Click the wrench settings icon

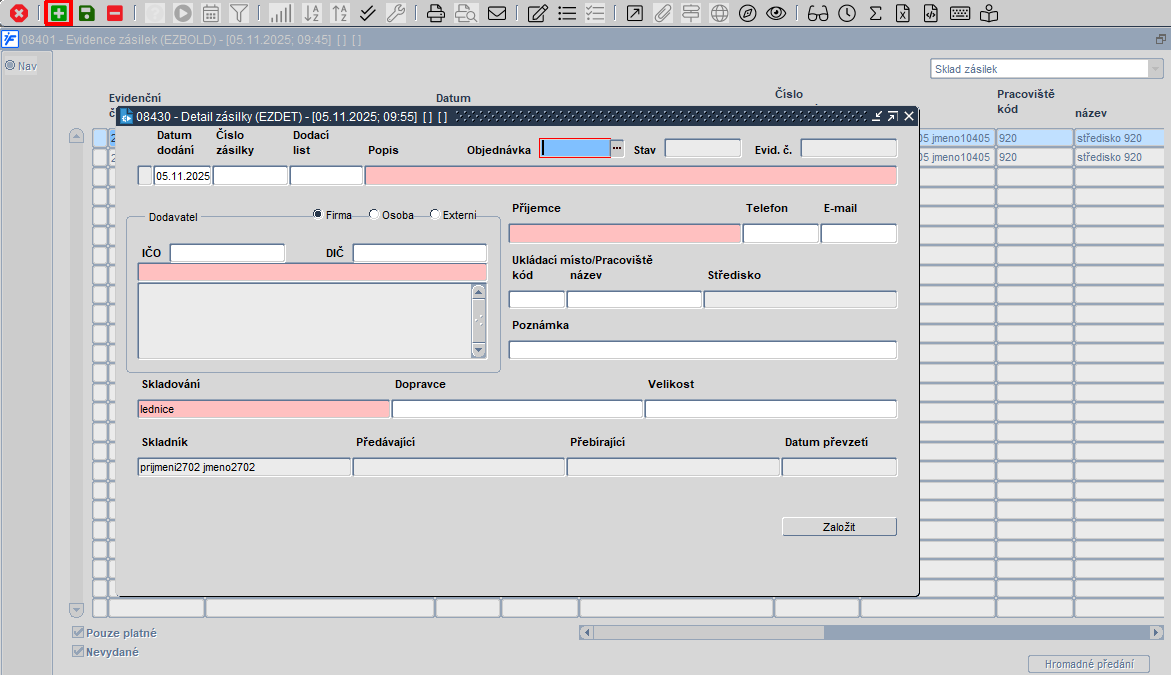point(395,13)
